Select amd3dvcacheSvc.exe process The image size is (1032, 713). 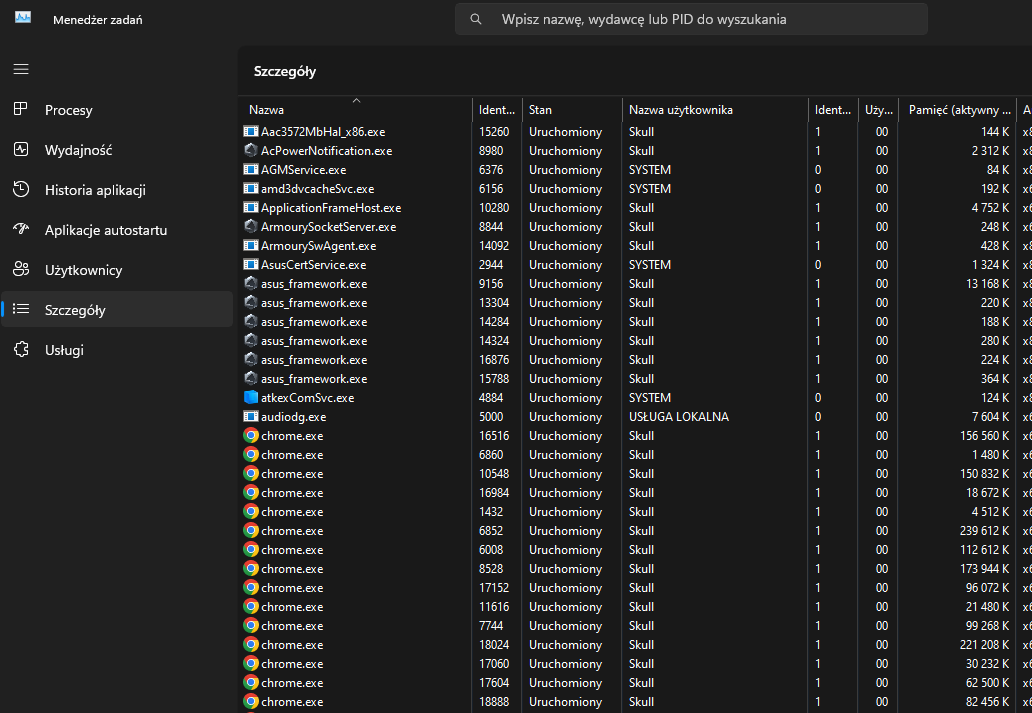point(635,189)
